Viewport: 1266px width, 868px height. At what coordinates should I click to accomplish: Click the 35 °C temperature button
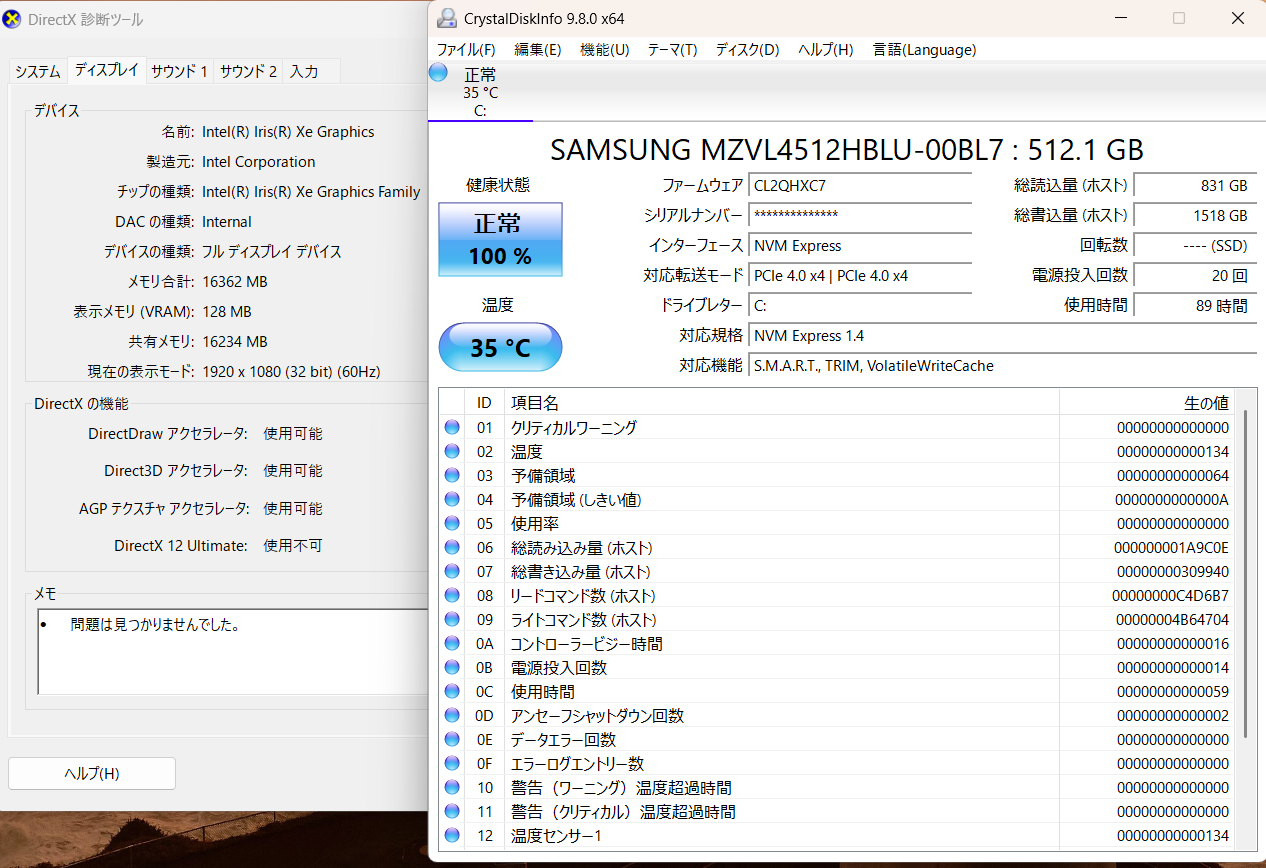point(500,347)
